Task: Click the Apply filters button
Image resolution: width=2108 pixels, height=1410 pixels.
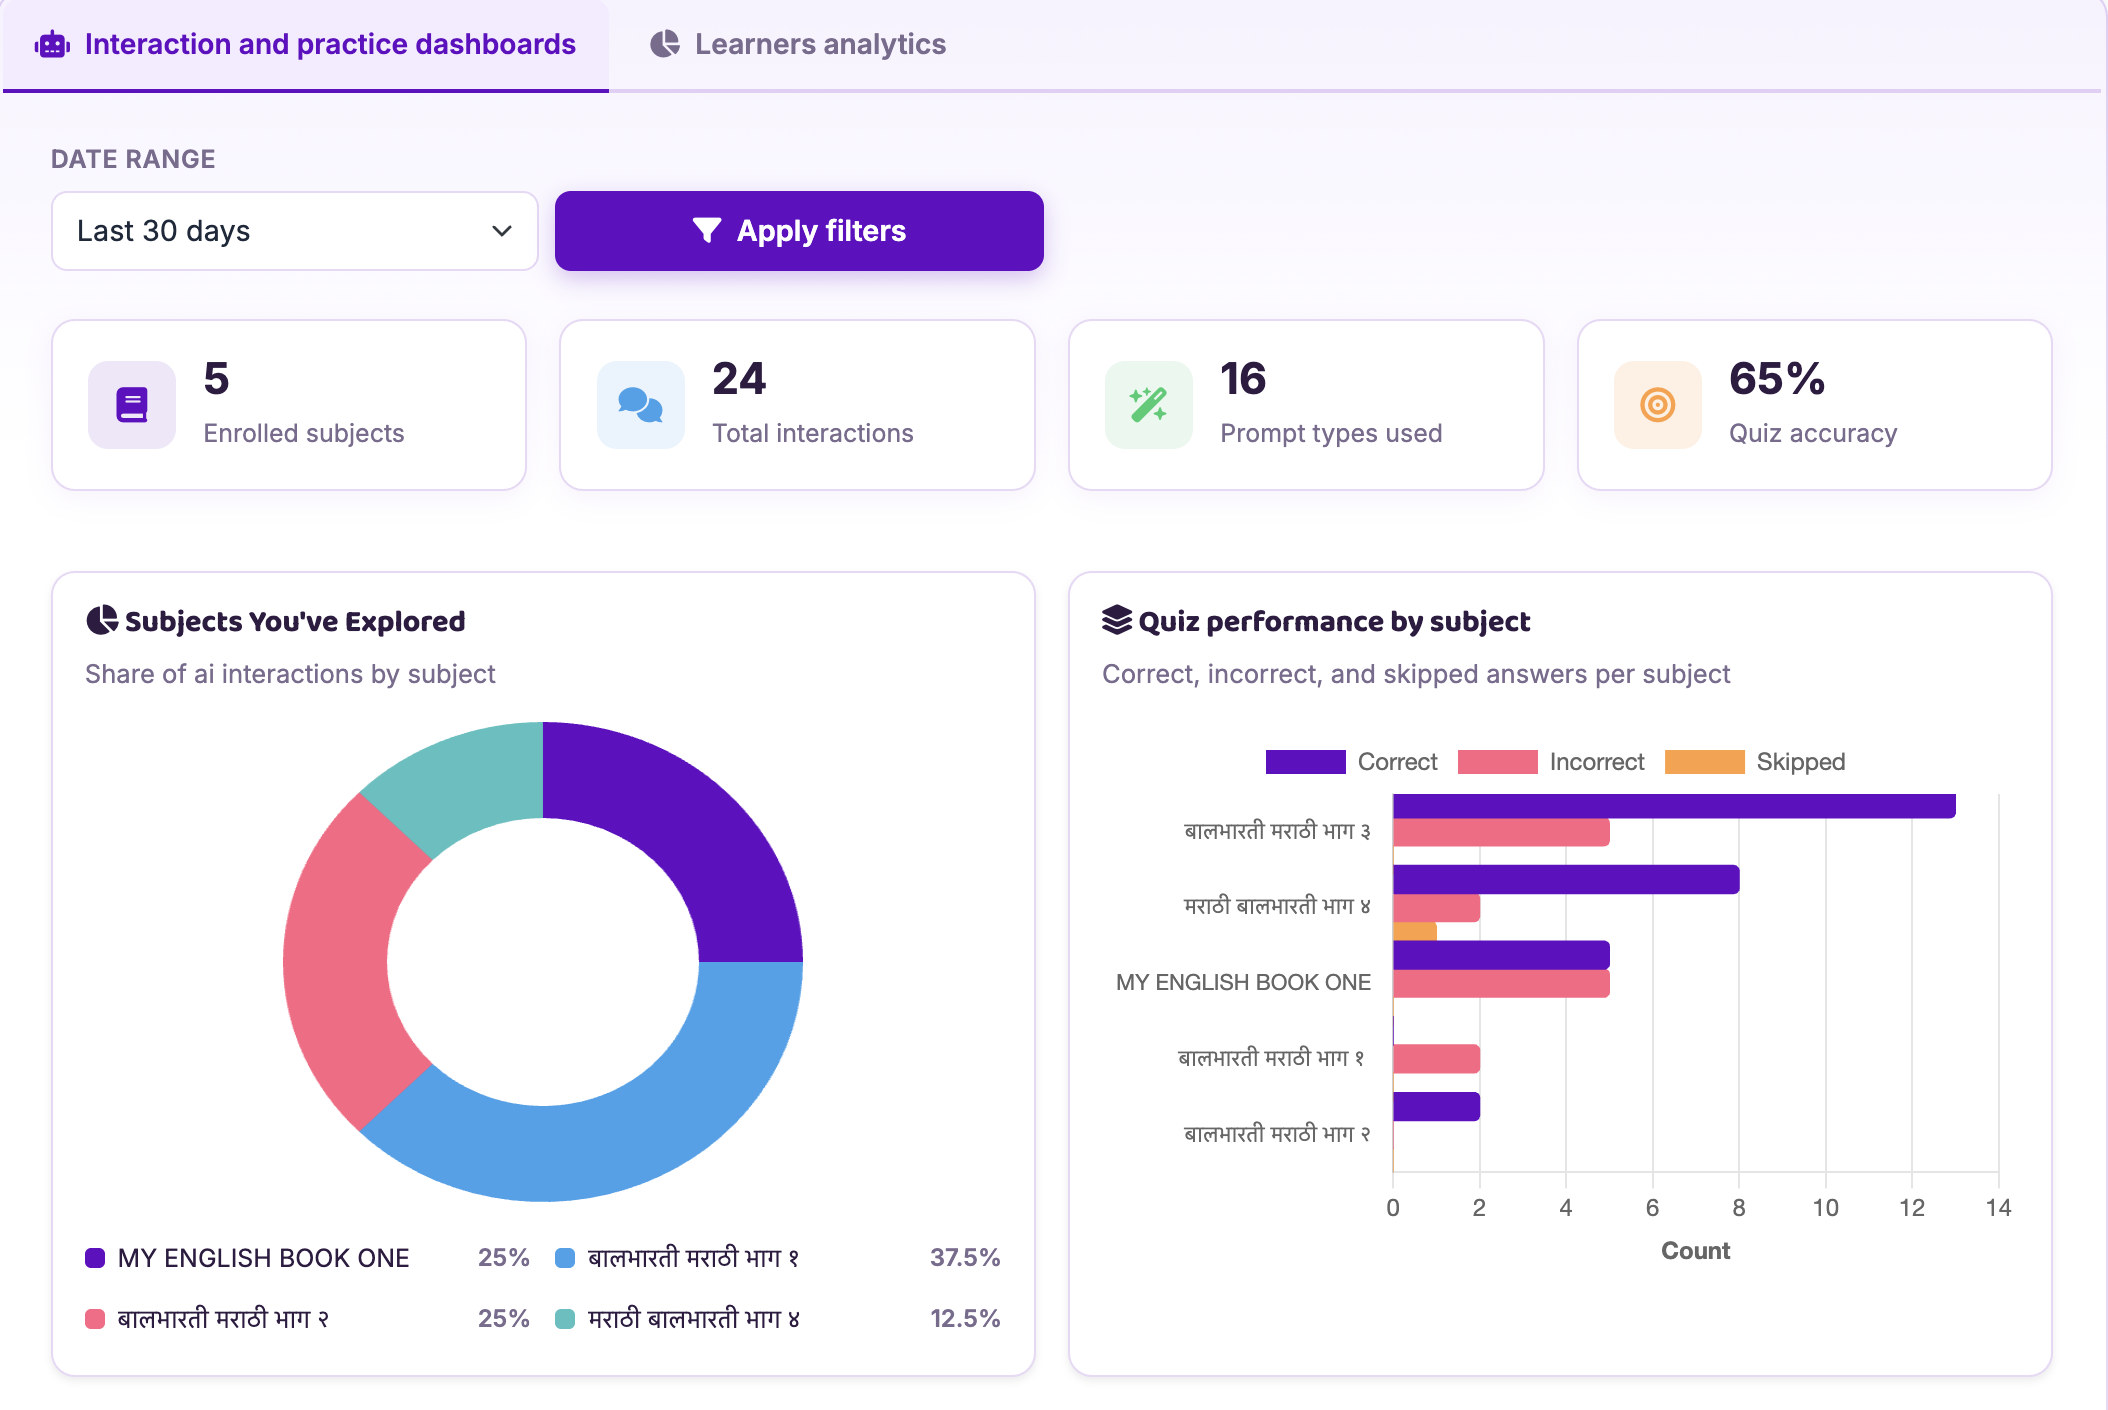Action: click(799, 231)
